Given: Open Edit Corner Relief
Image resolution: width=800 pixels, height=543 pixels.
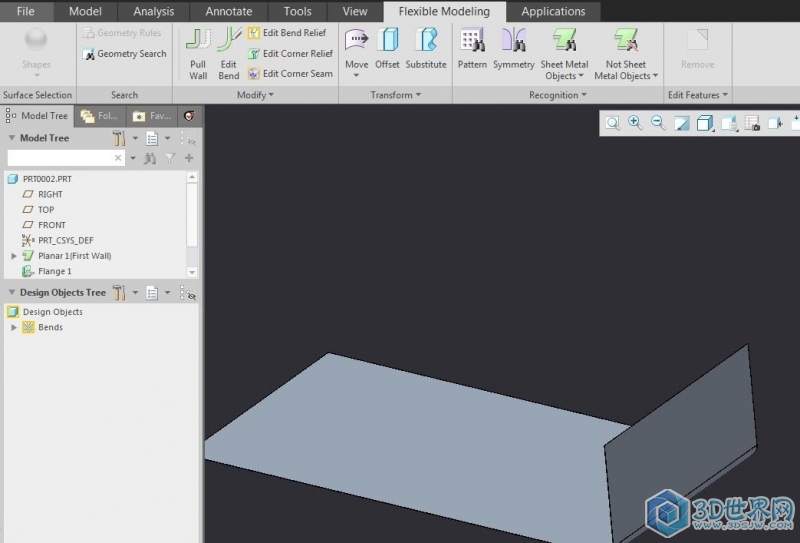Looking at the screenshot, I should click(x=290, y=53).
